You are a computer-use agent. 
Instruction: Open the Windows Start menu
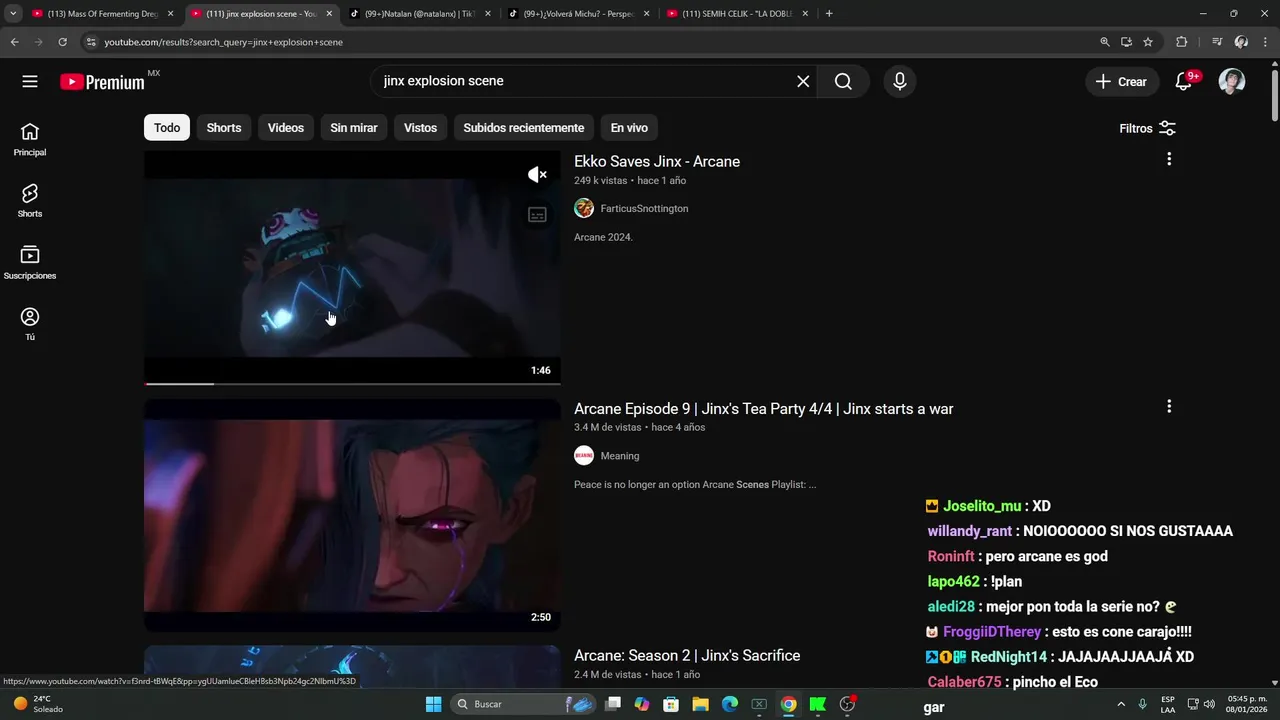point(433,704)
